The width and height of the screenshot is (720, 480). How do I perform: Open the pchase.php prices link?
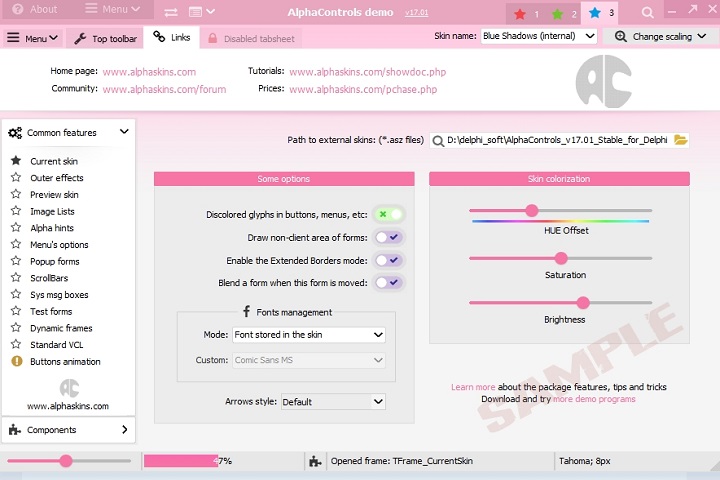(x=363, y=89)
